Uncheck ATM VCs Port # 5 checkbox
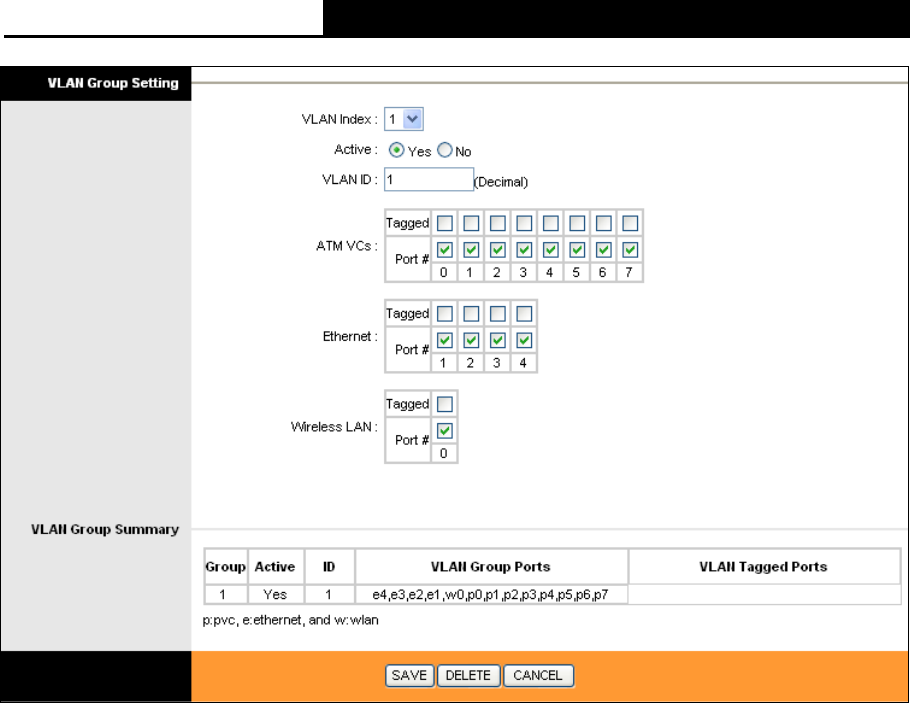The image size is (910, 703). pyautogui.click(x=577, y=250)
